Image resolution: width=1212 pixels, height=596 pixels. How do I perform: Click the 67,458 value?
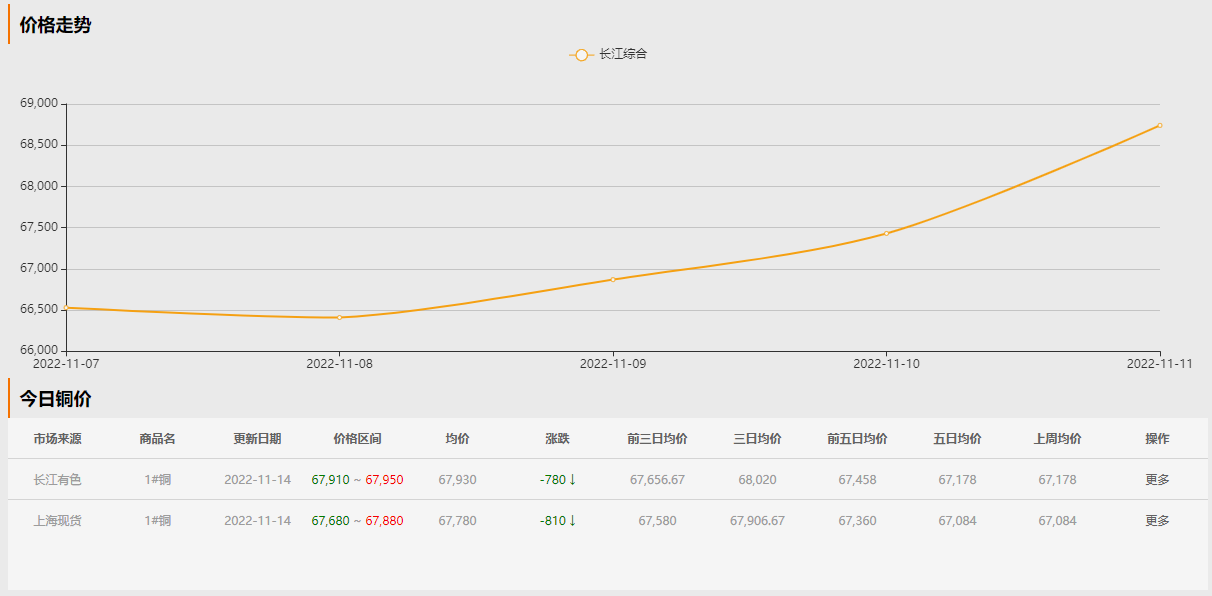[857, 480]
